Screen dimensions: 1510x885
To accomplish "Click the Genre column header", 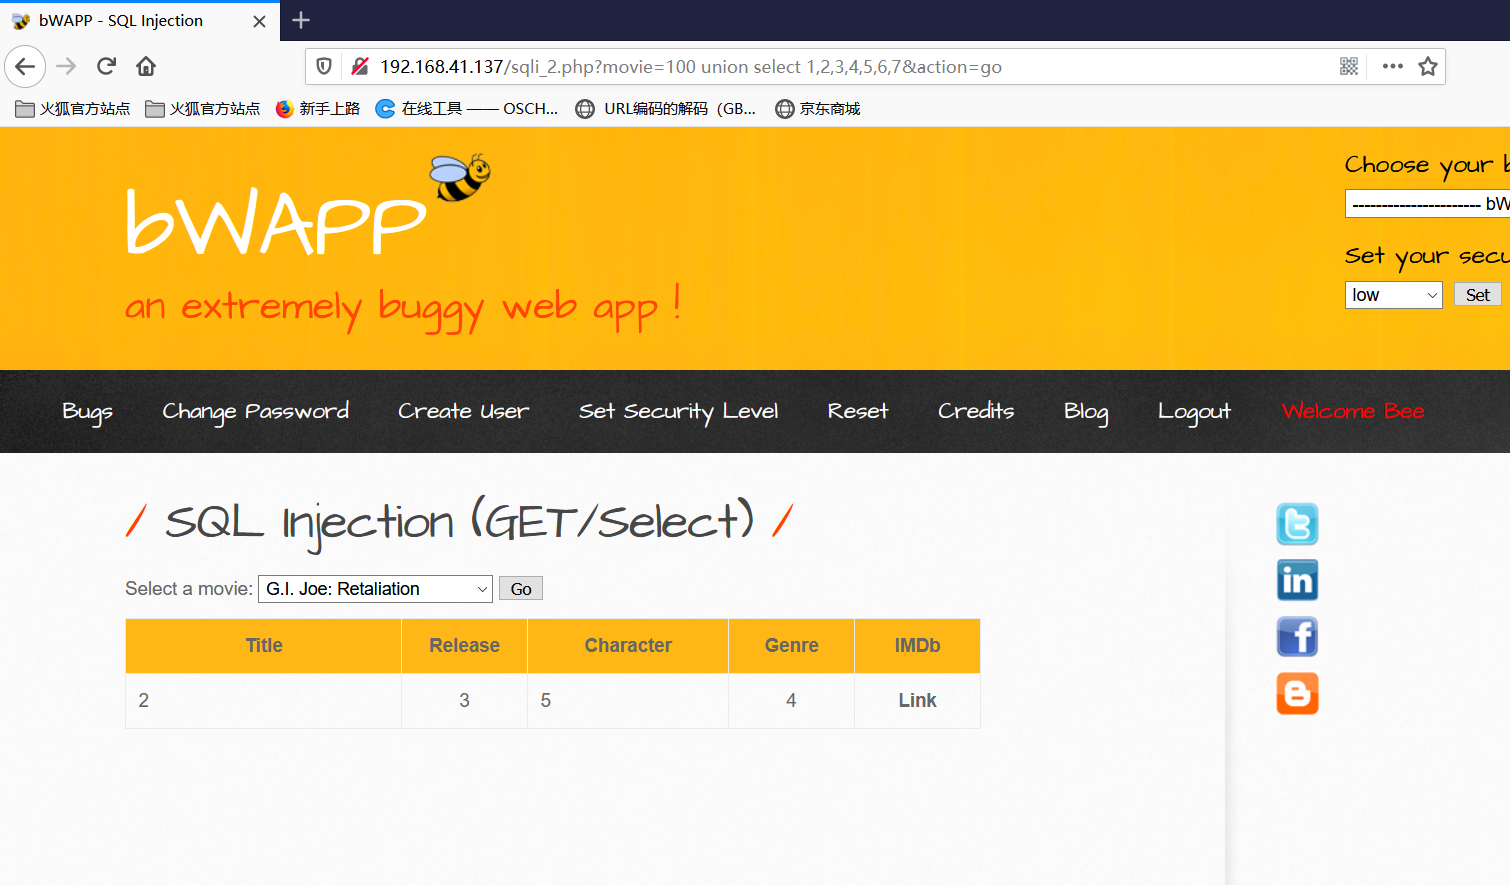I will (791, 646).
